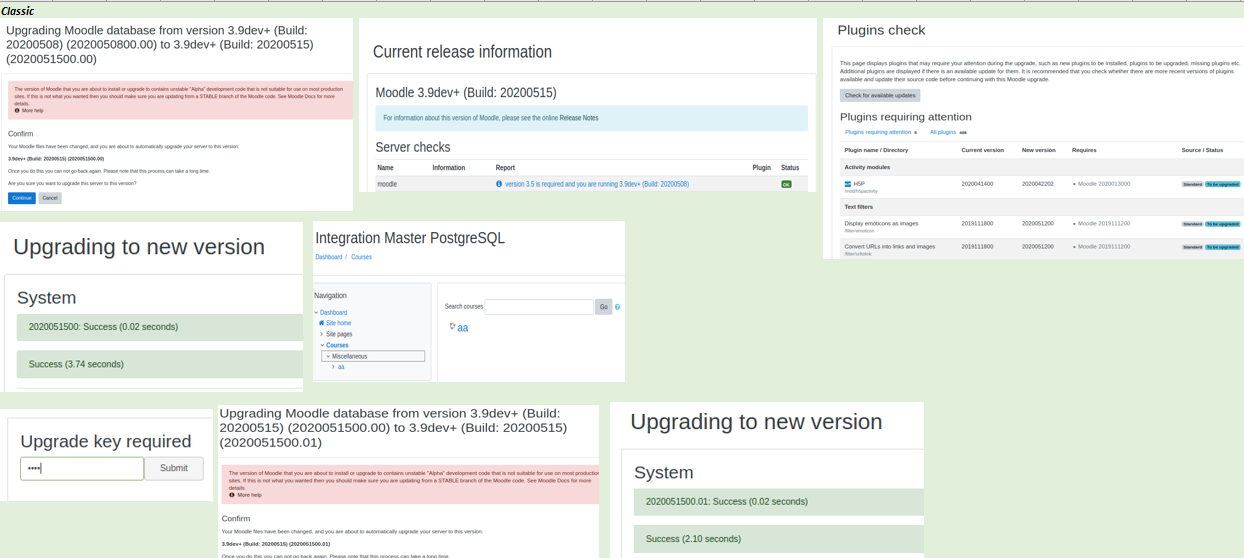The image size is (1244, 558).
Task: Click the Current release information heading
Action: pyautogui.click(x=462, y=52)
